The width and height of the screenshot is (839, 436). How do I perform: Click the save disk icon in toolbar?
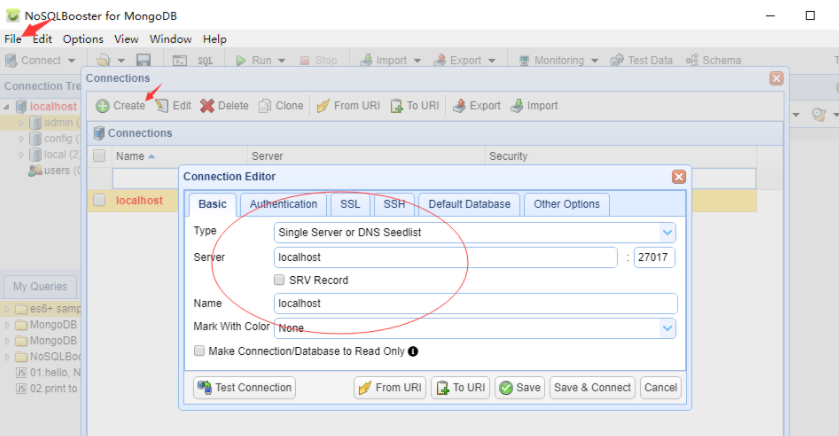143,60
